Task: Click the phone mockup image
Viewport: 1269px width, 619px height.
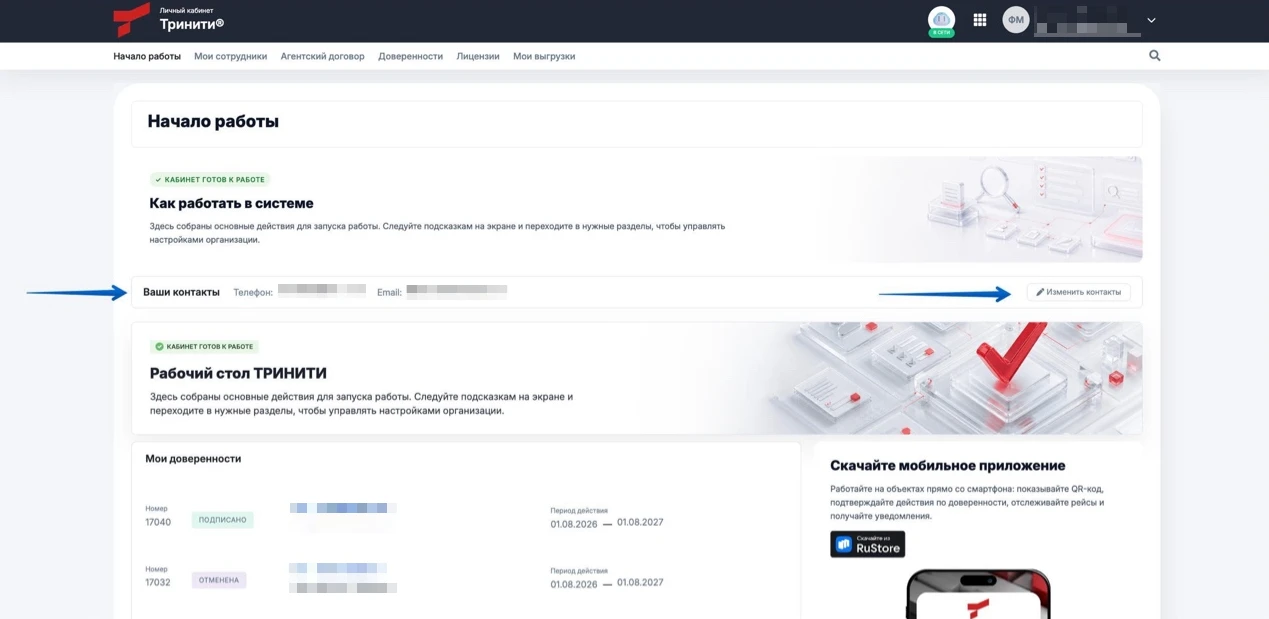Action: coord(978,594)
